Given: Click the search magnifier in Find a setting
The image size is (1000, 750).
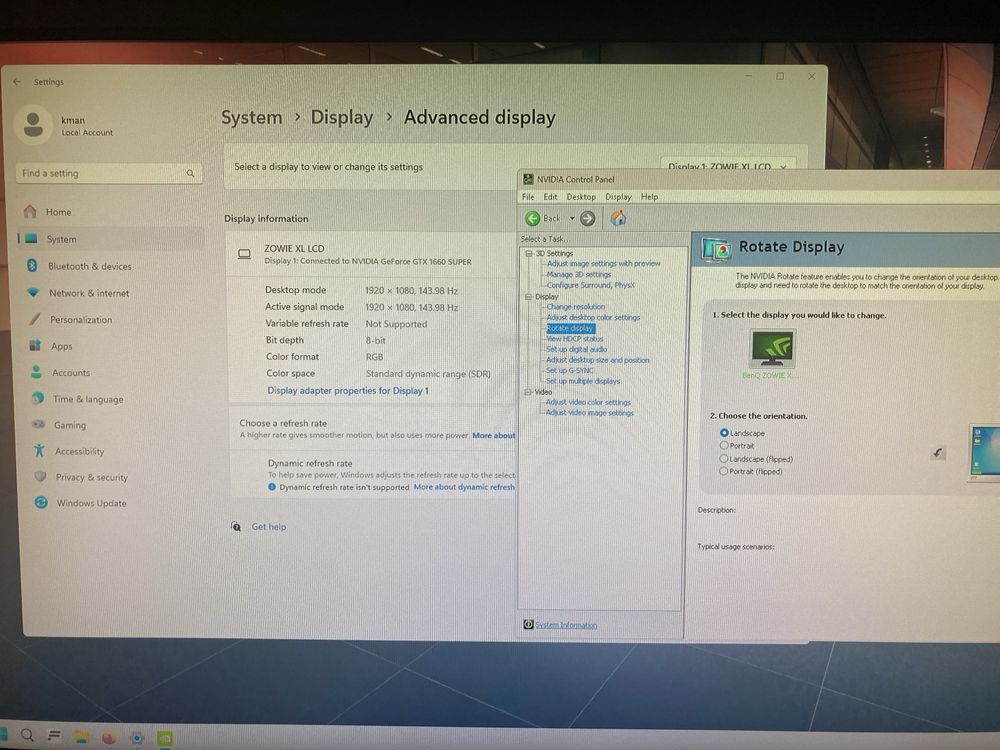Looking at the screenshot, I should (190, 173).
